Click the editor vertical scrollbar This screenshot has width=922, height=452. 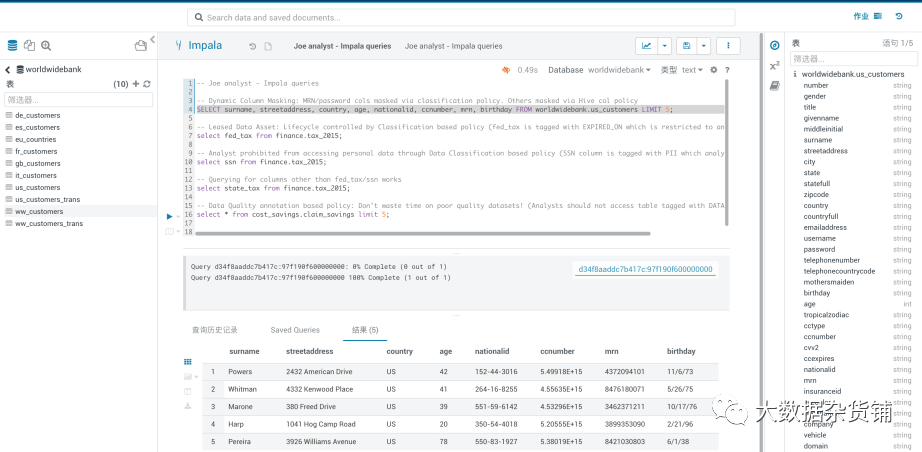pyautogui.click(x=727, y=152)
